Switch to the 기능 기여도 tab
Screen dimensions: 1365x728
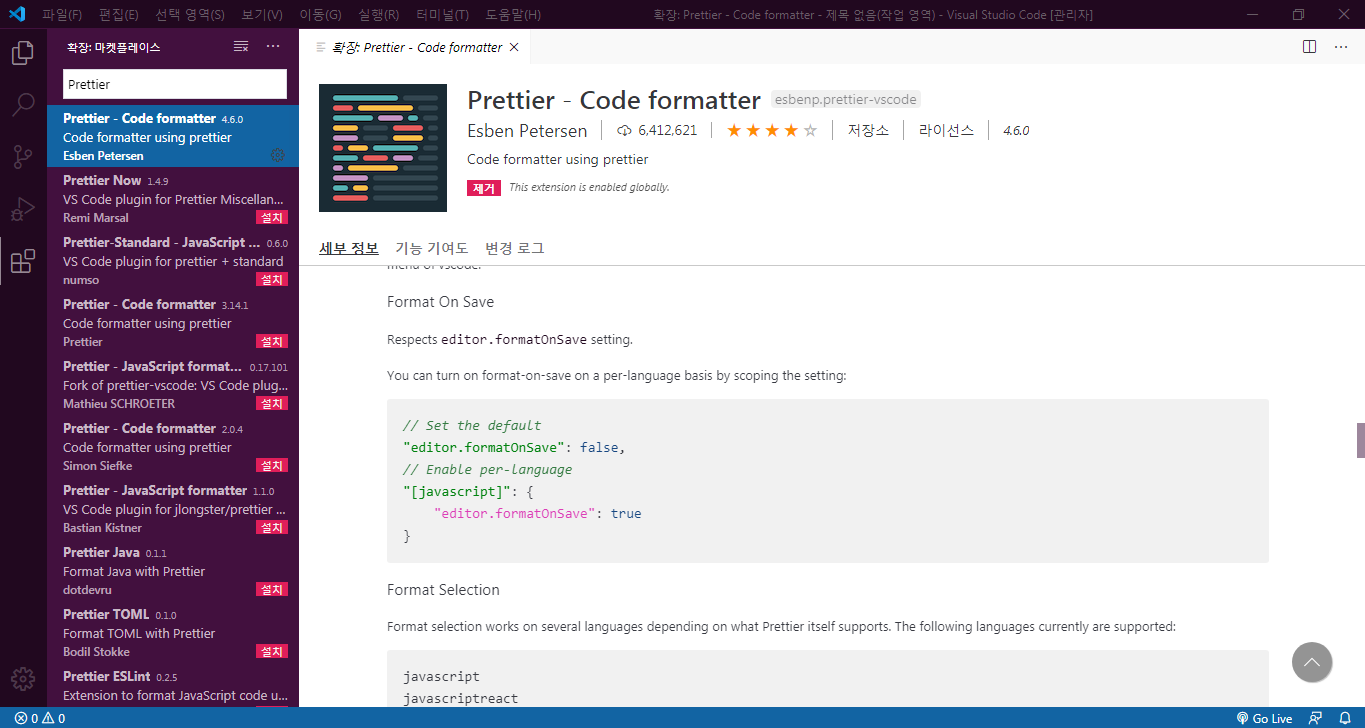431,248
